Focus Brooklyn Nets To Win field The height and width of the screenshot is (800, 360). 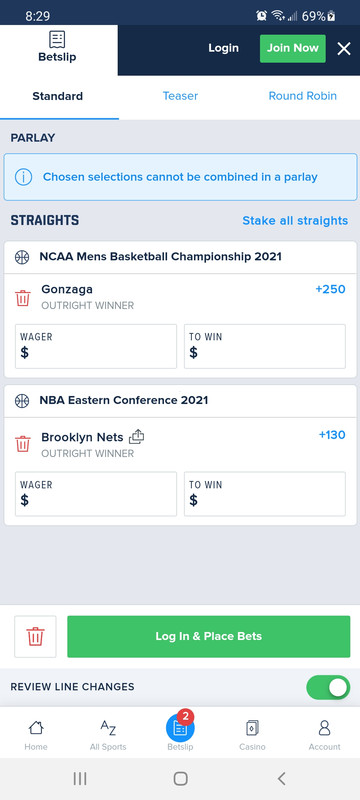pos(265,494)
